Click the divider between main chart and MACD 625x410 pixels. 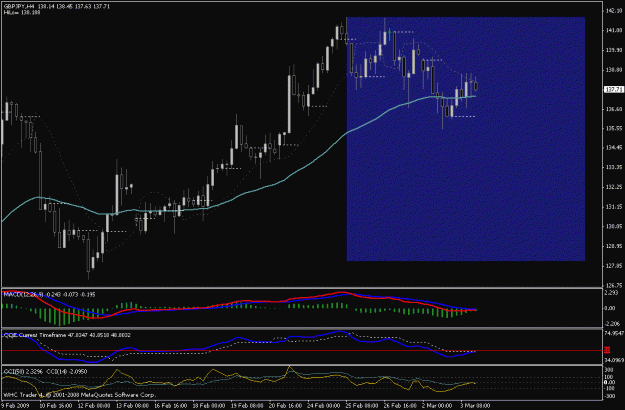pos(302,288)
